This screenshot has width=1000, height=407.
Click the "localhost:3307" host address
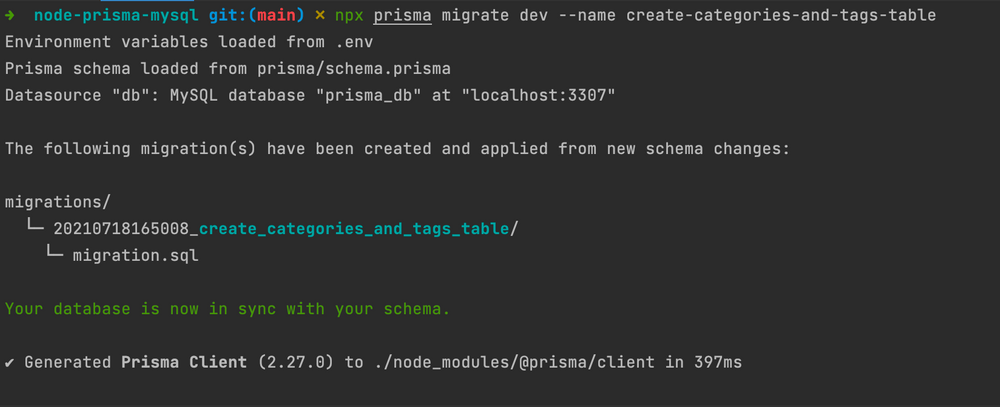tap(542, 95)
